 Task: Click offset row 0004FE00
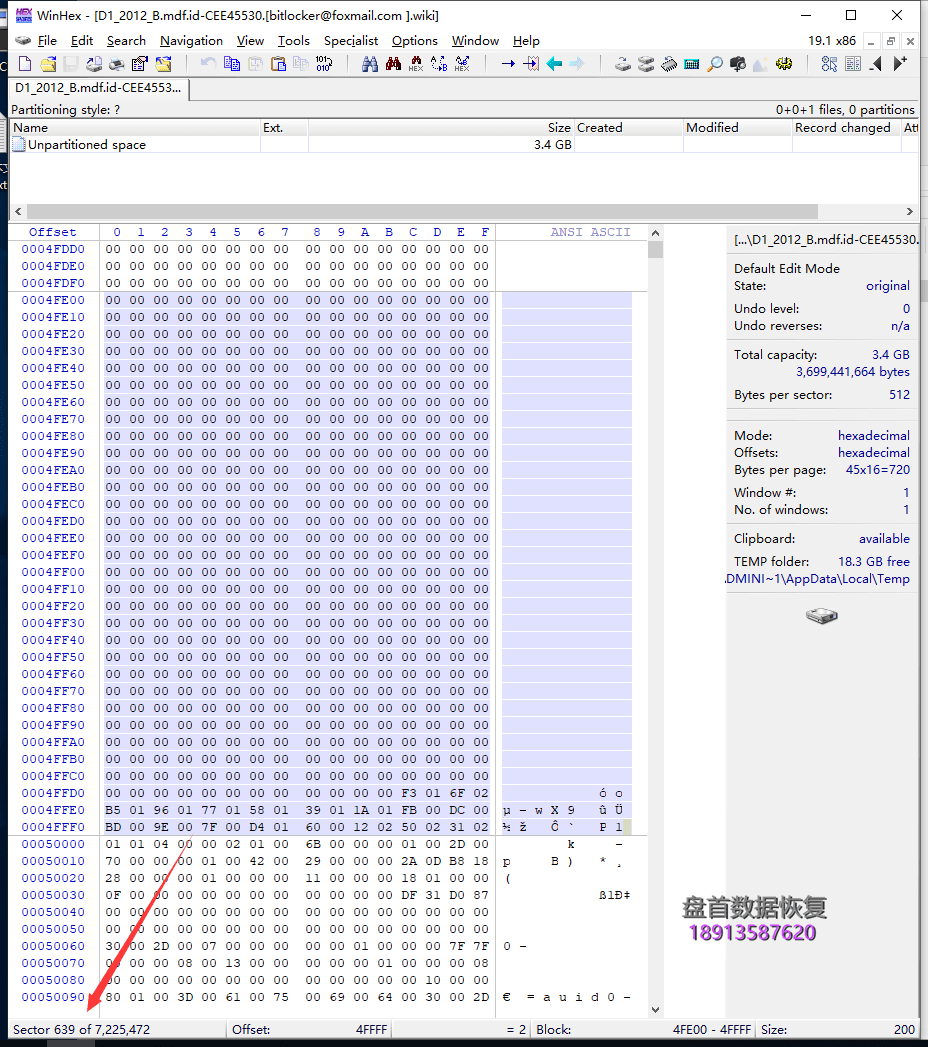click(x=53, y=300)
